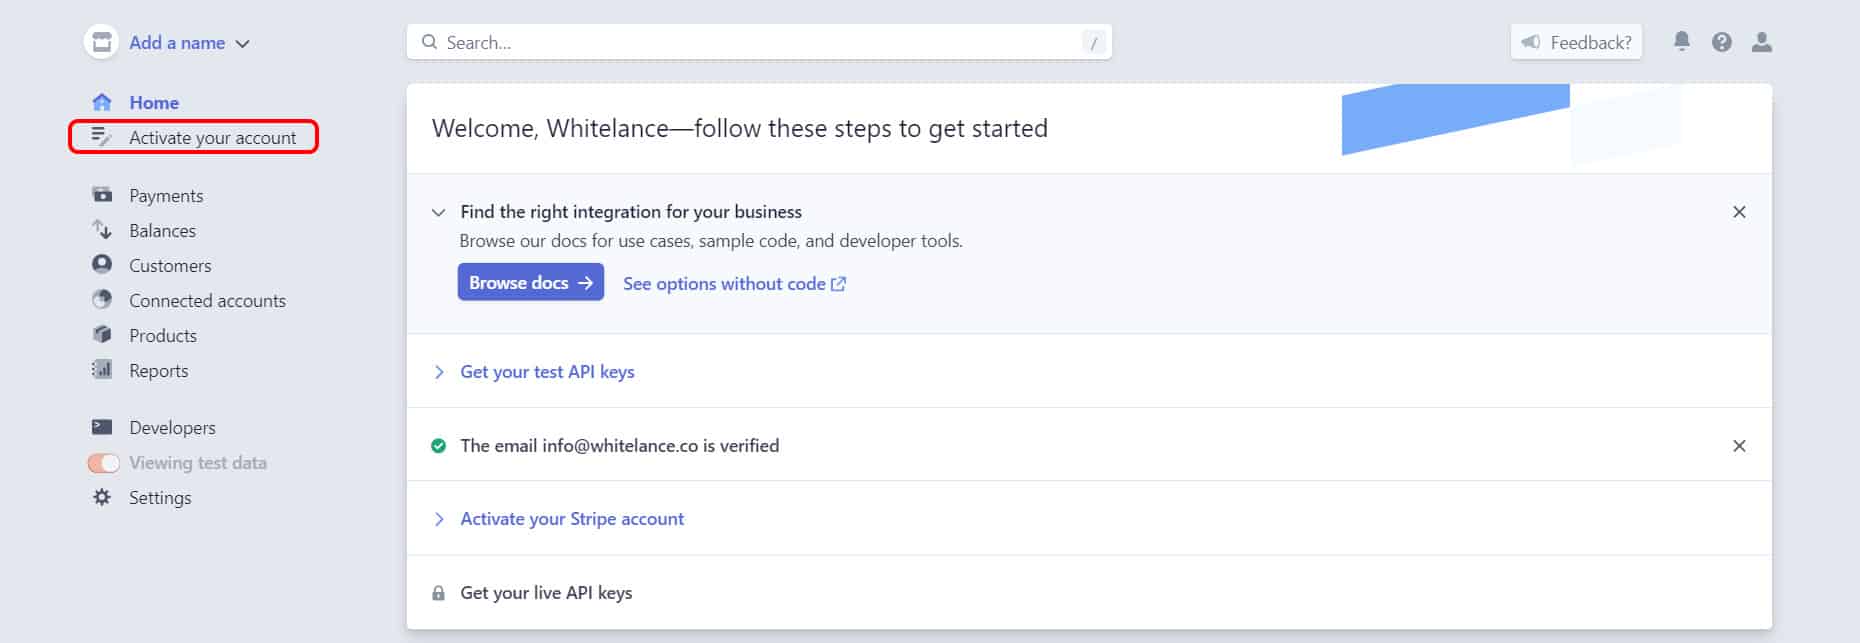This screenshot has height=643, width=1860.
Task: Click the email info@whitelance.co is verified text
Action: pyautogui.click(x=619, y=446)
